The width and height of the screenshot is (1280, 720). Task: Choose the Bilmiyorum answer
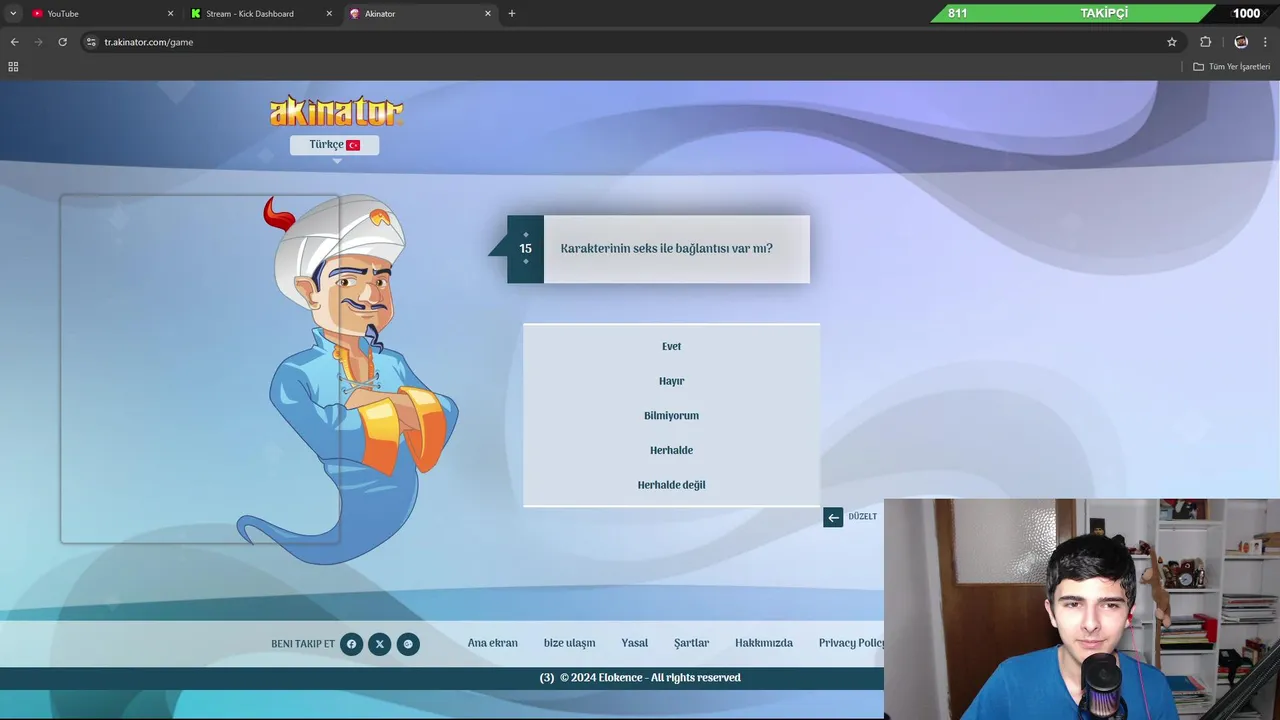pos(671,416)
